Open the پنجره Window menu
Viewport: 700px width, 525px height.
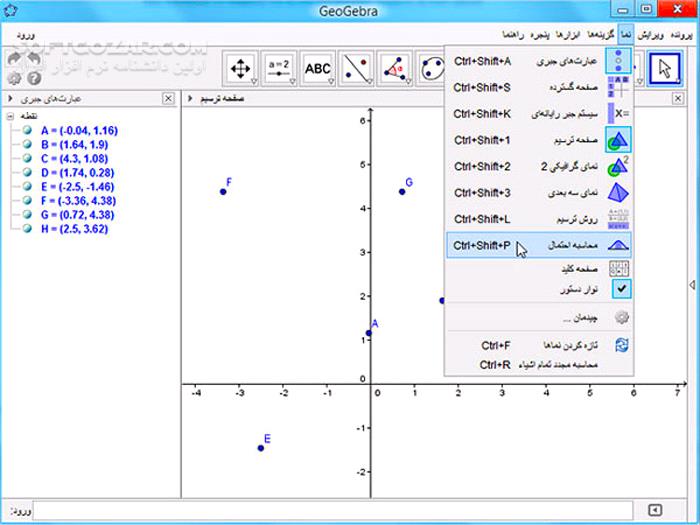[x=540, y=35]
